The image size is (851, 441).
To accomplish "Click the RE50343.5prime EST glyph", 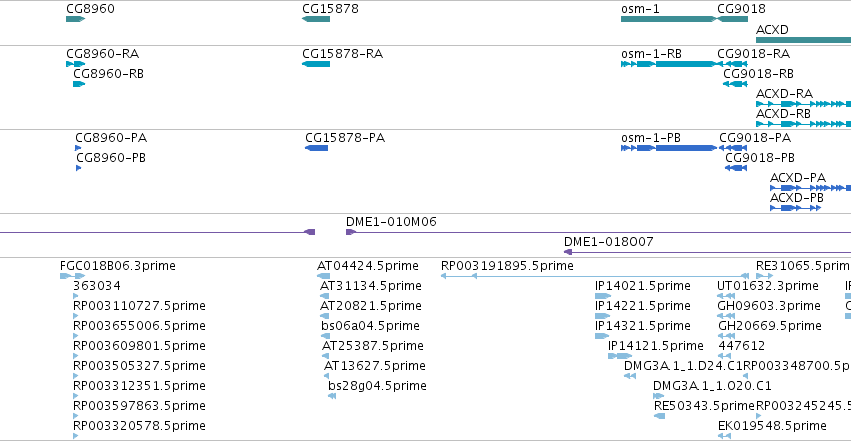I will [659, 417].
